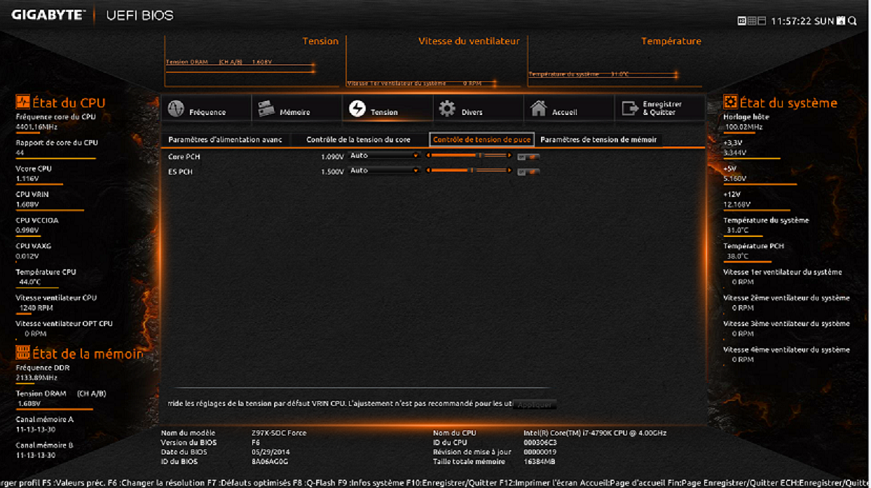Click the ES PCH row label
This screenshot has height=488, width=871.
pyautogui.click(x=180, y=172)
